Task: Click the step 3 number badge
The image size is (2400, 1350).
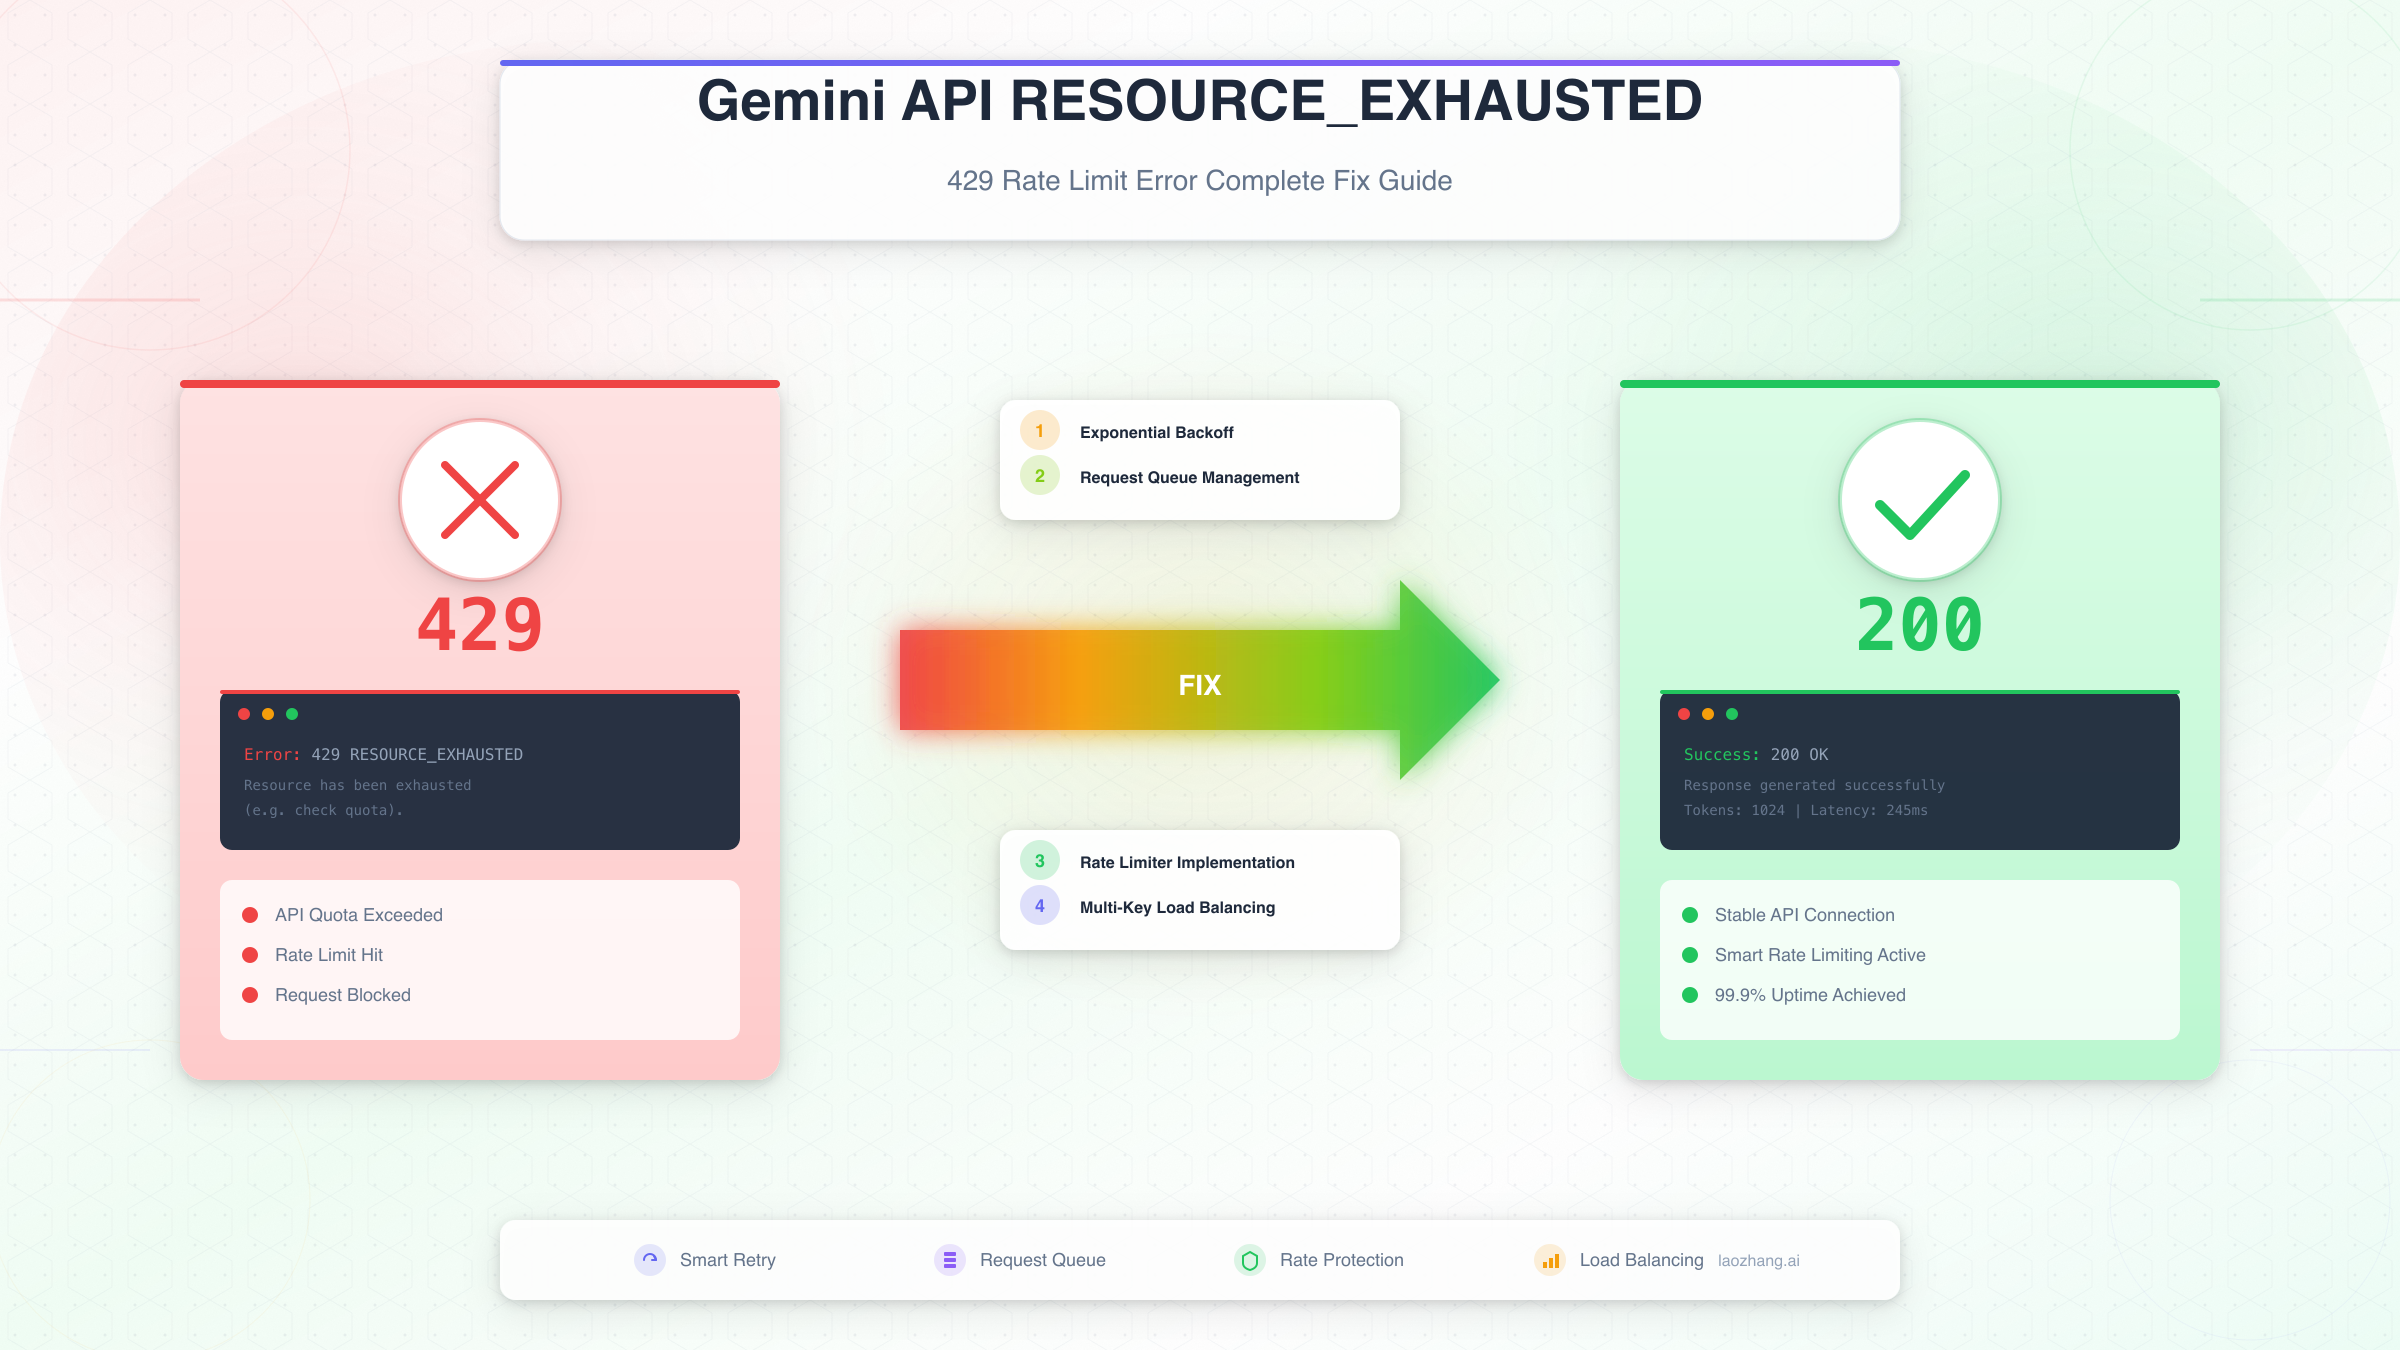Action: click(x=1040, y=861)
